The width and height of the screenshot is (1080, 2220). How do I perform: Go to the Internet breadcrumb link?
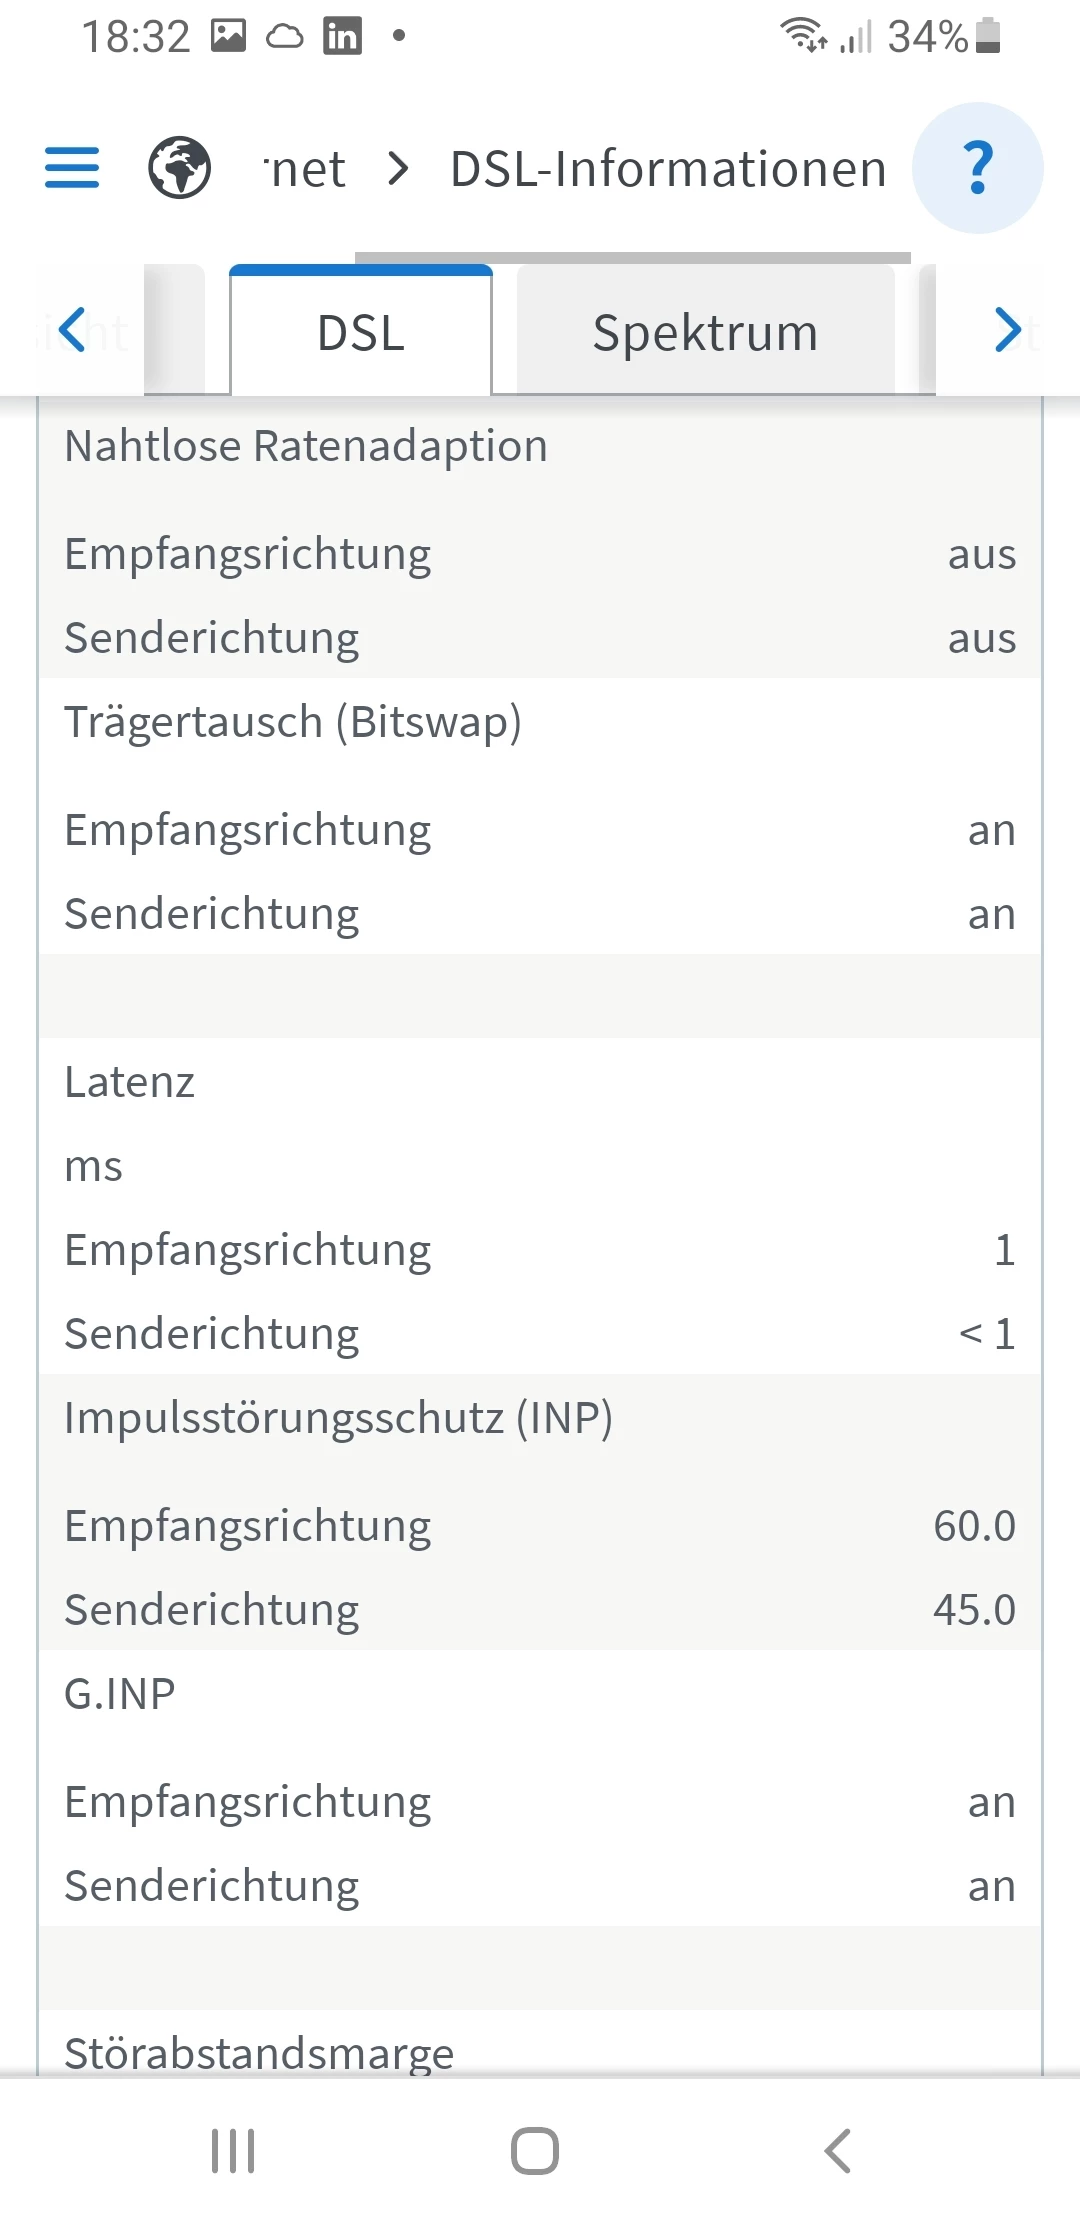pos(305,169)
